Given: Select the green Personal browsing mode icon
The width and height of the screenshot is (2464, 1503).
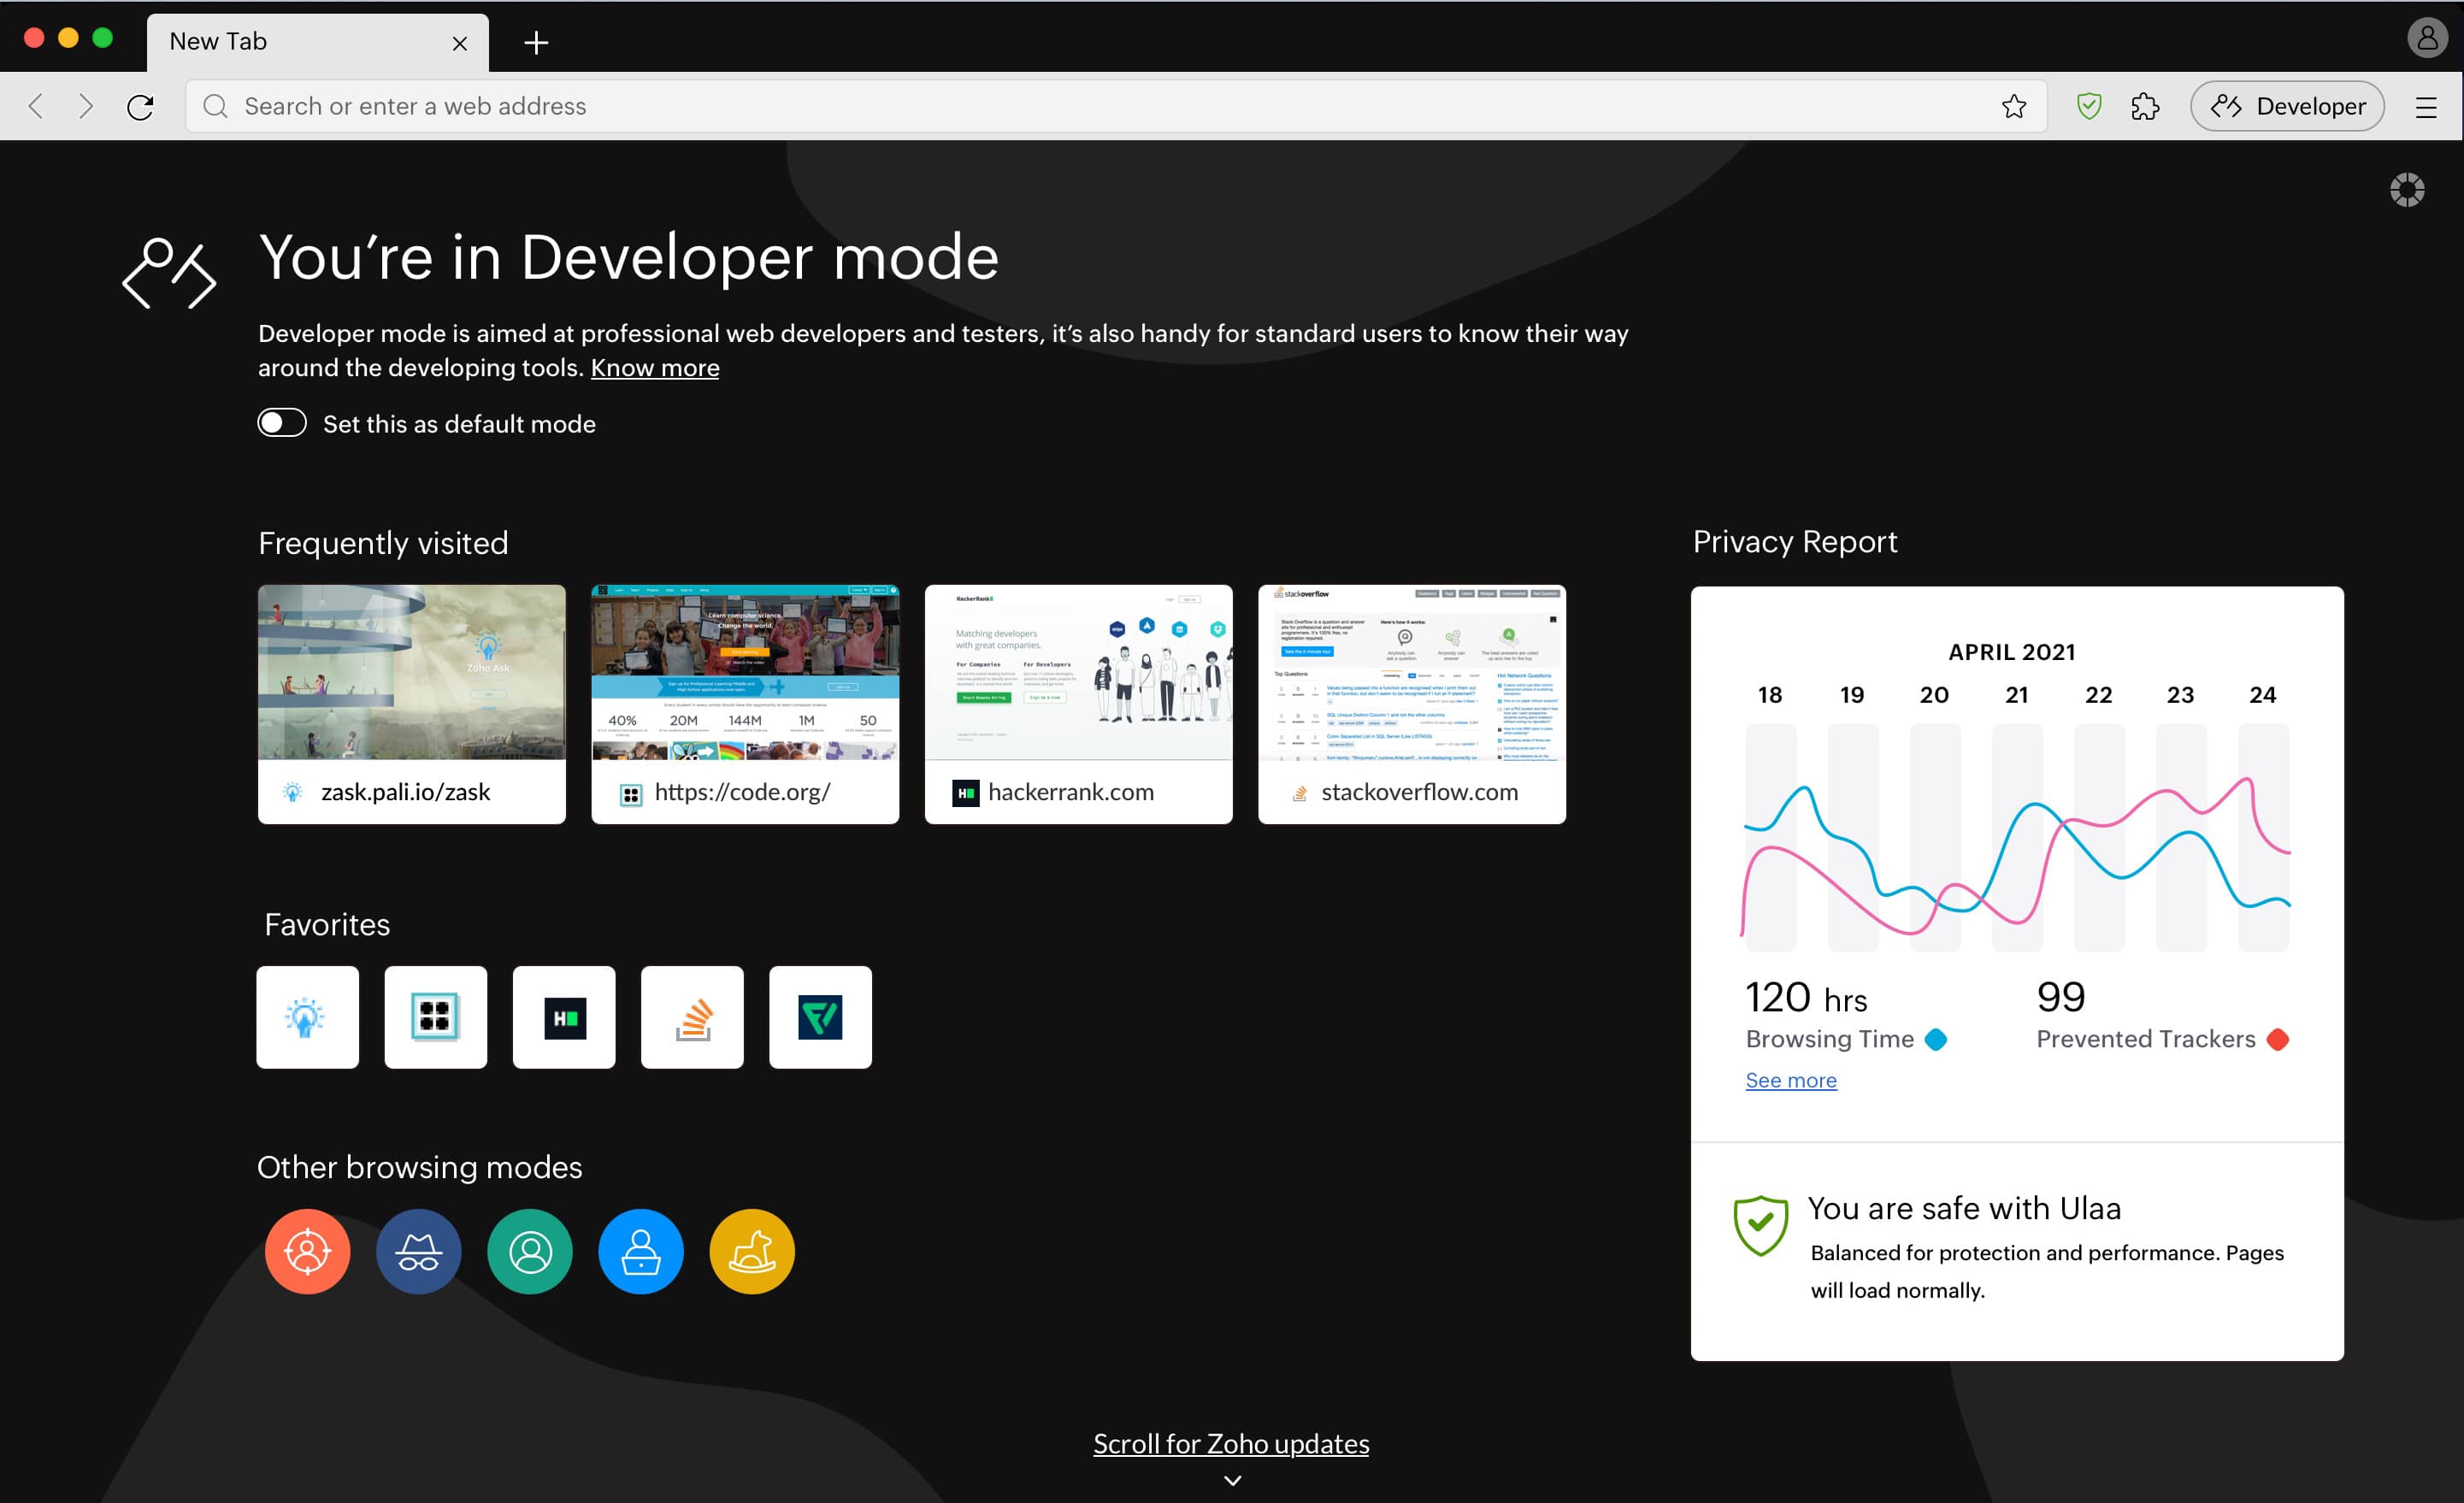Looking at the screenshot, I should (530, 1251).
